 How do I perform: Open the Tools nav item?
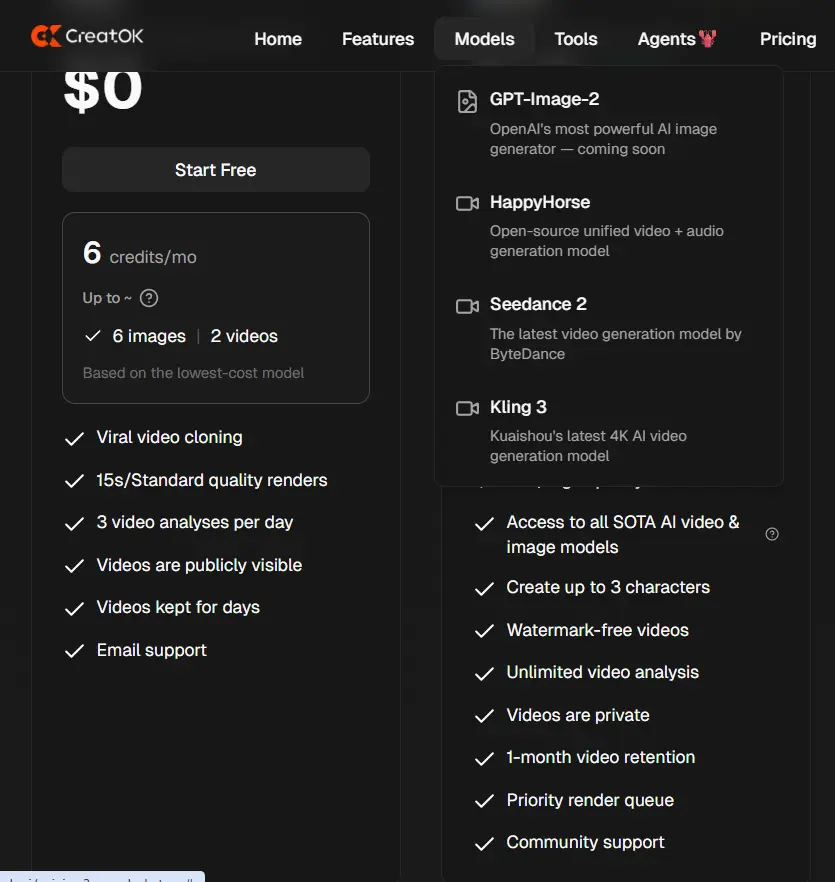point(576,39)
